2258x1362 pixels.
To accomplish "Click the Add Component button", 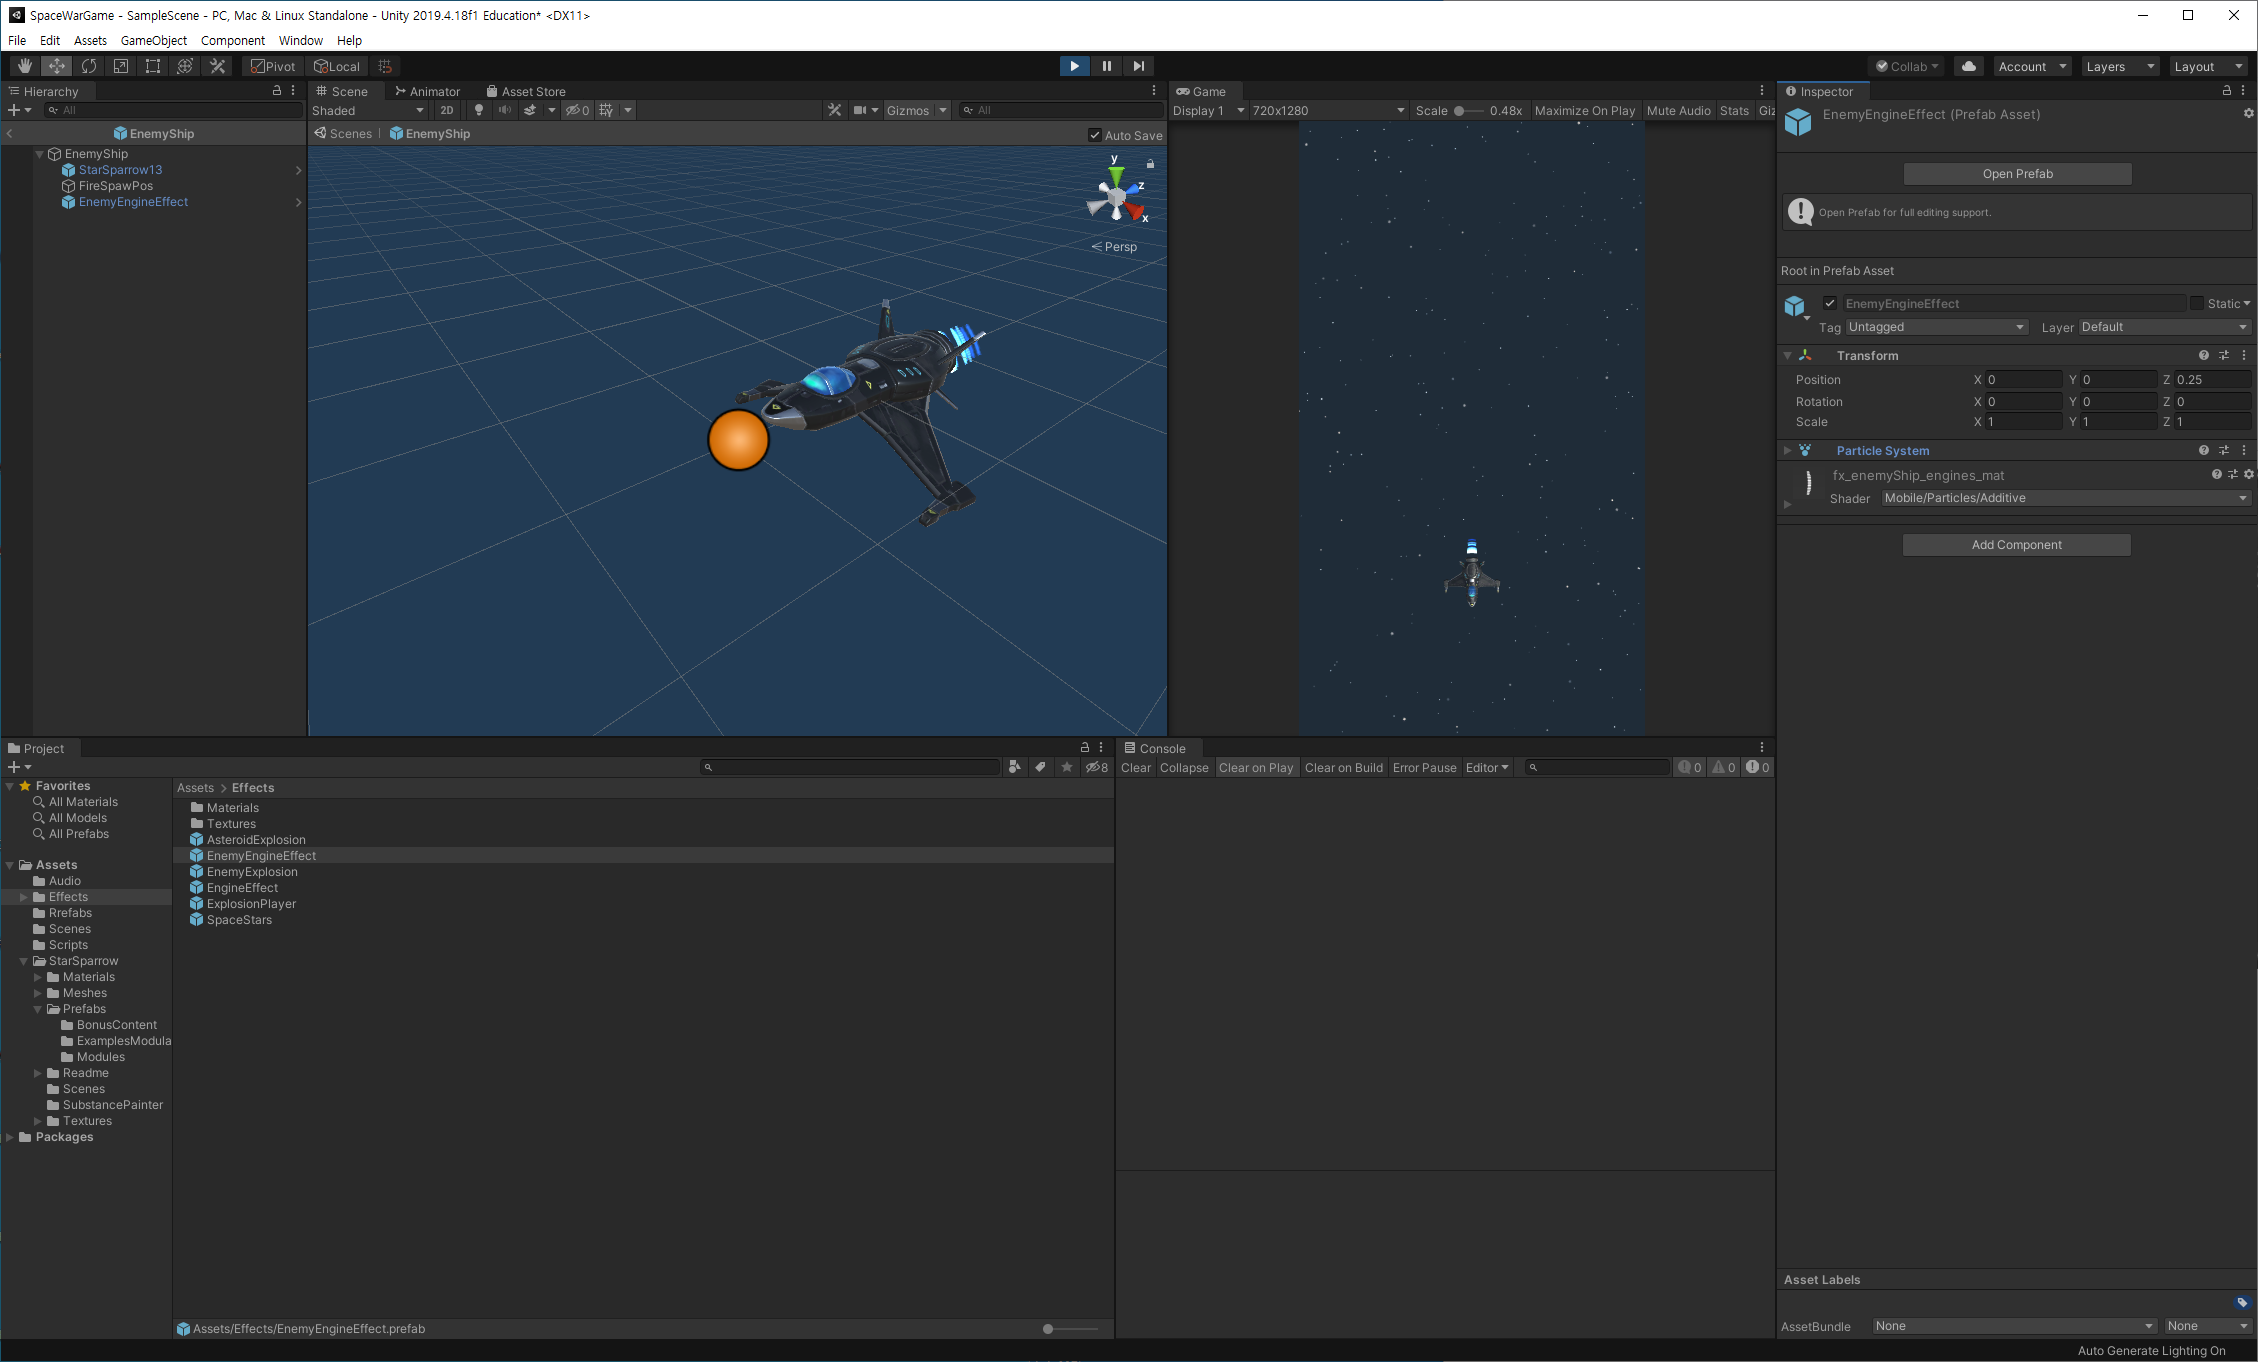I will (x=2016, y=545).
